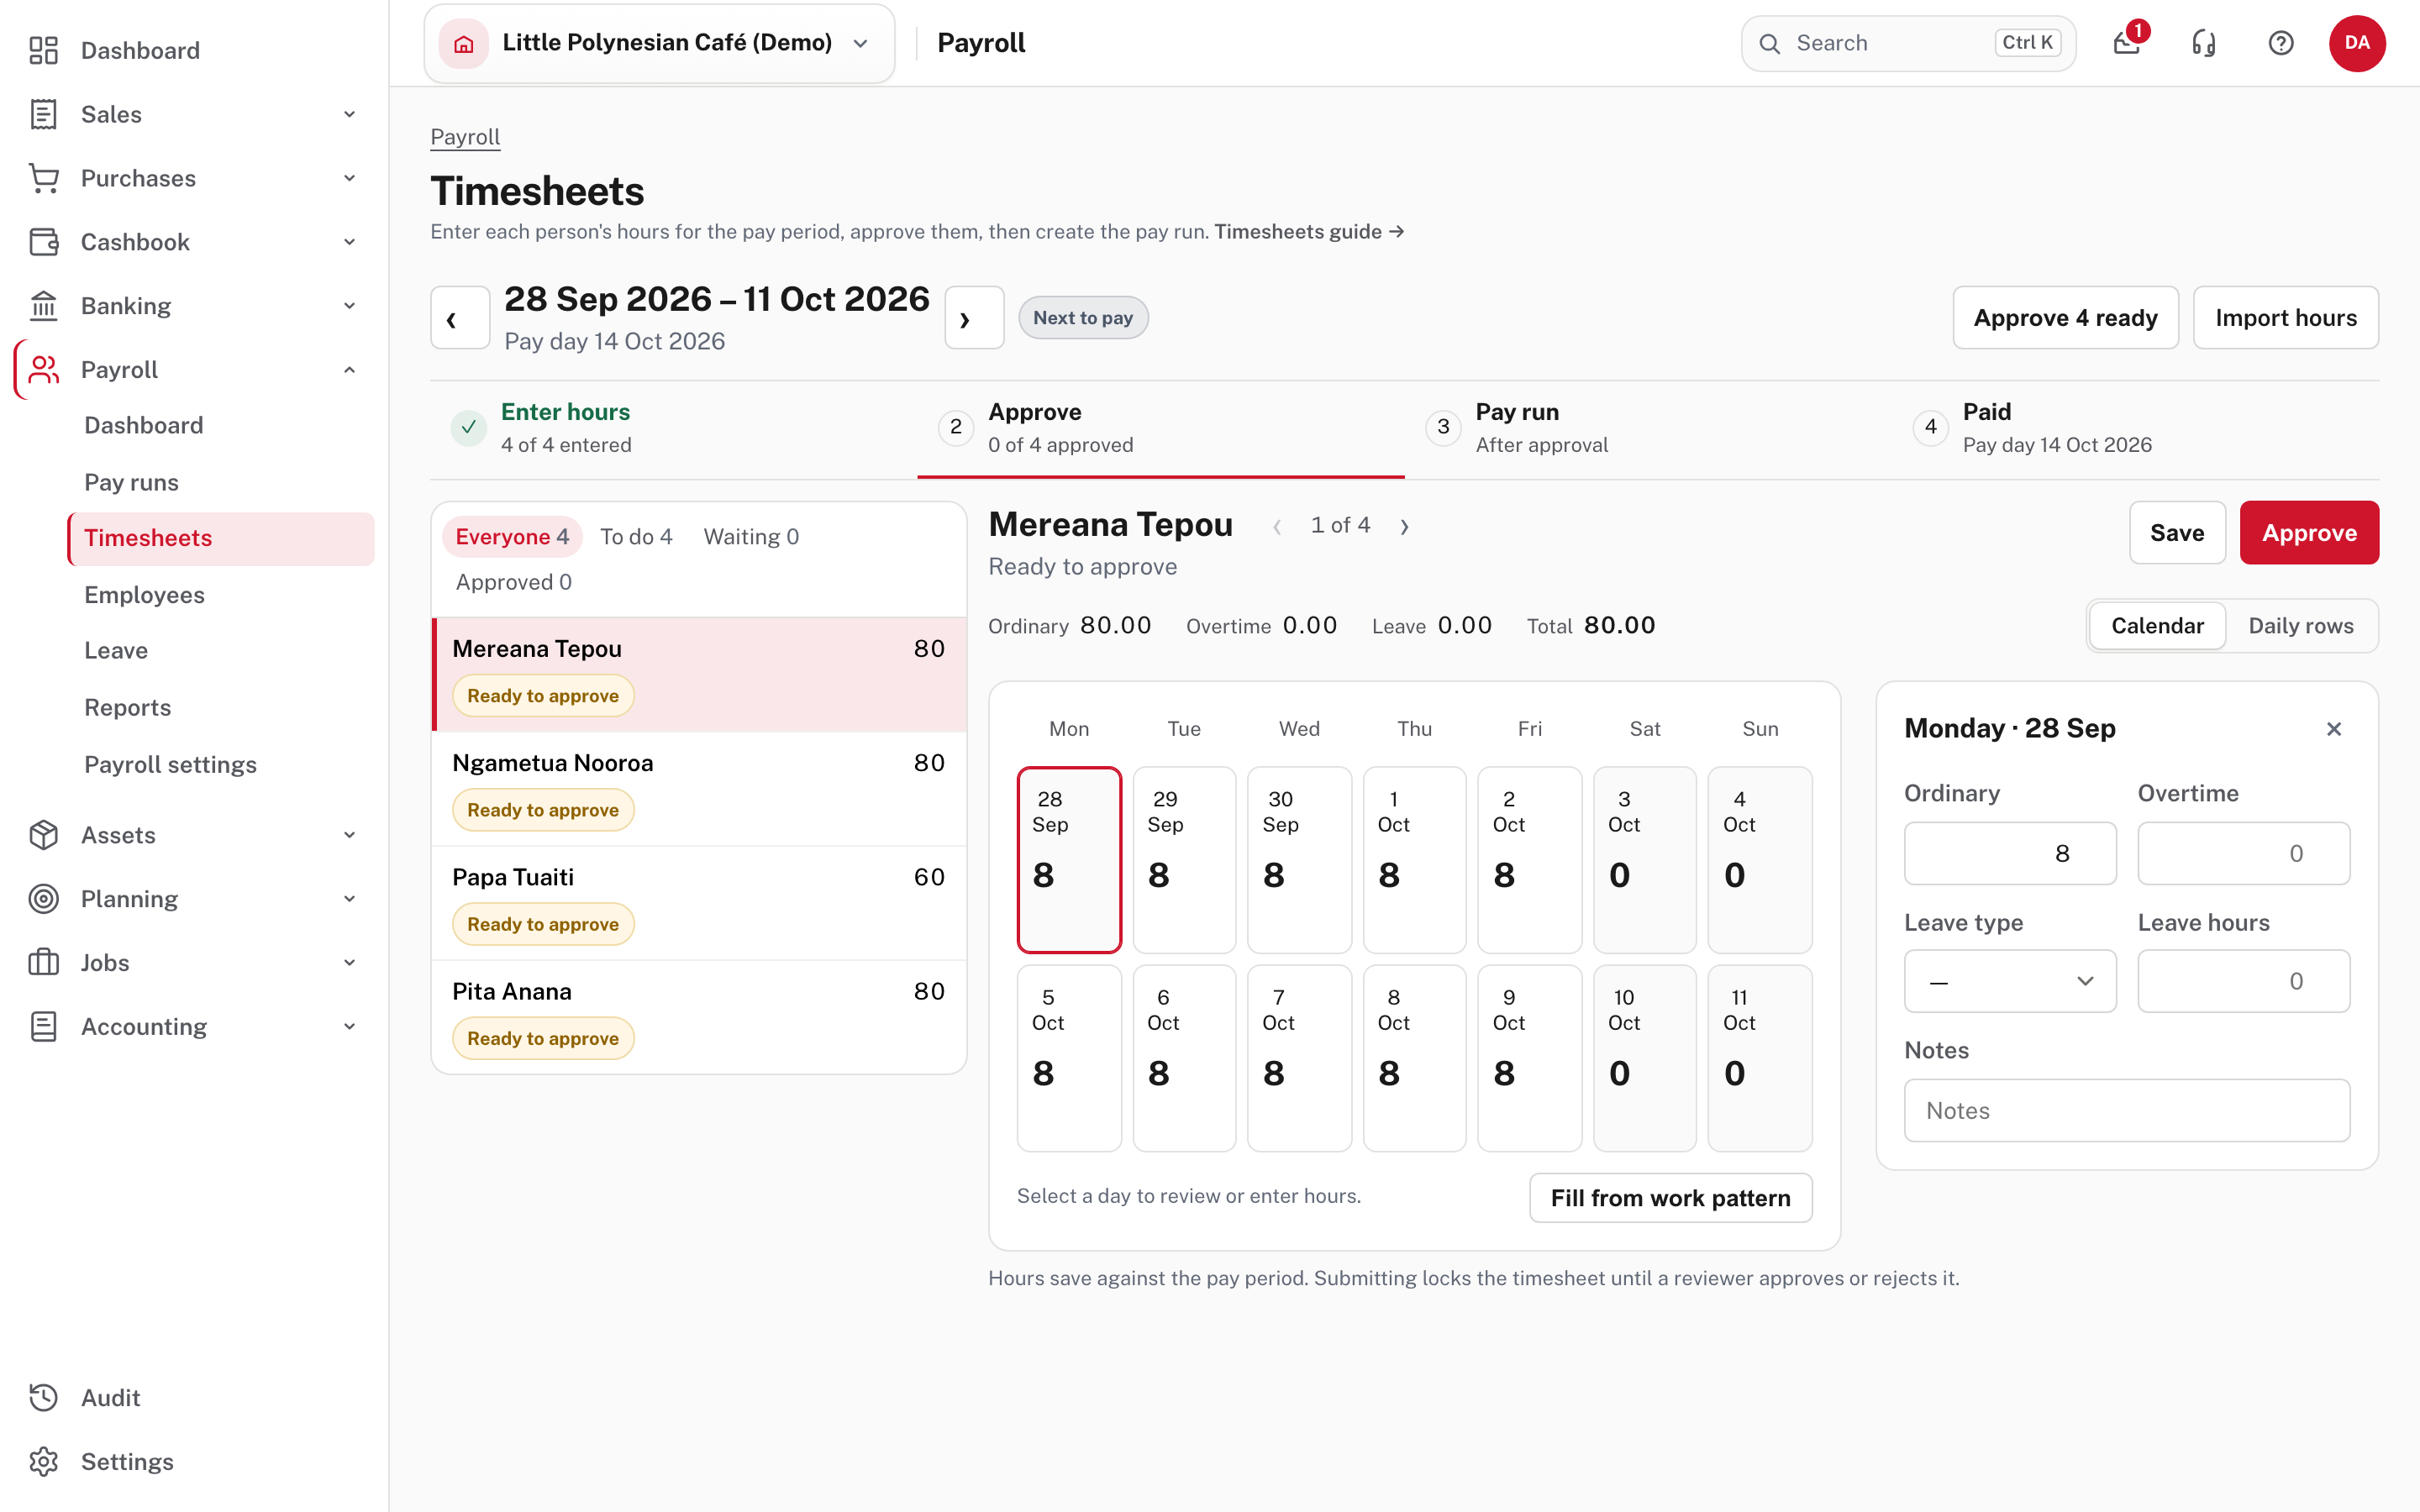Show next employee timesheet arrow
2420x1512 pixels.
[x=1404, y=526]
